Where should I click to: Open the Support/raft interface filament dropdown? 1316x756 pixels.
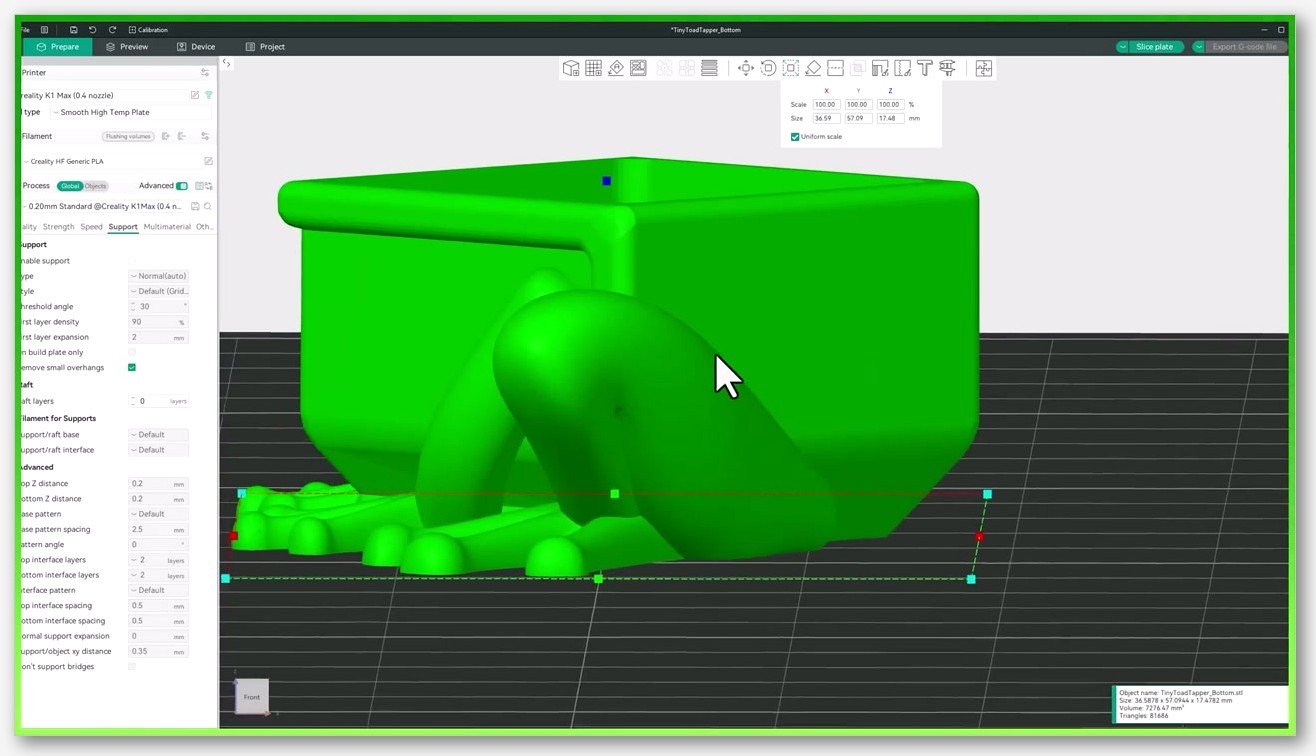coord(158,450)
